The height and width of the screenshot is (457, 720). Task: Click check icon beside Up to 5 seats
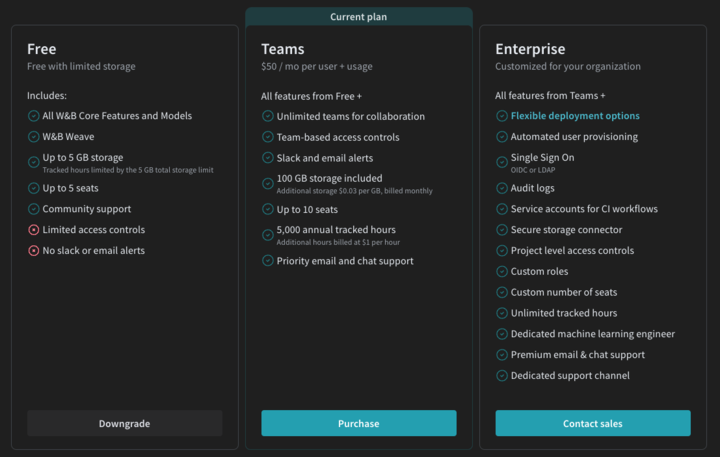[34, 188]
